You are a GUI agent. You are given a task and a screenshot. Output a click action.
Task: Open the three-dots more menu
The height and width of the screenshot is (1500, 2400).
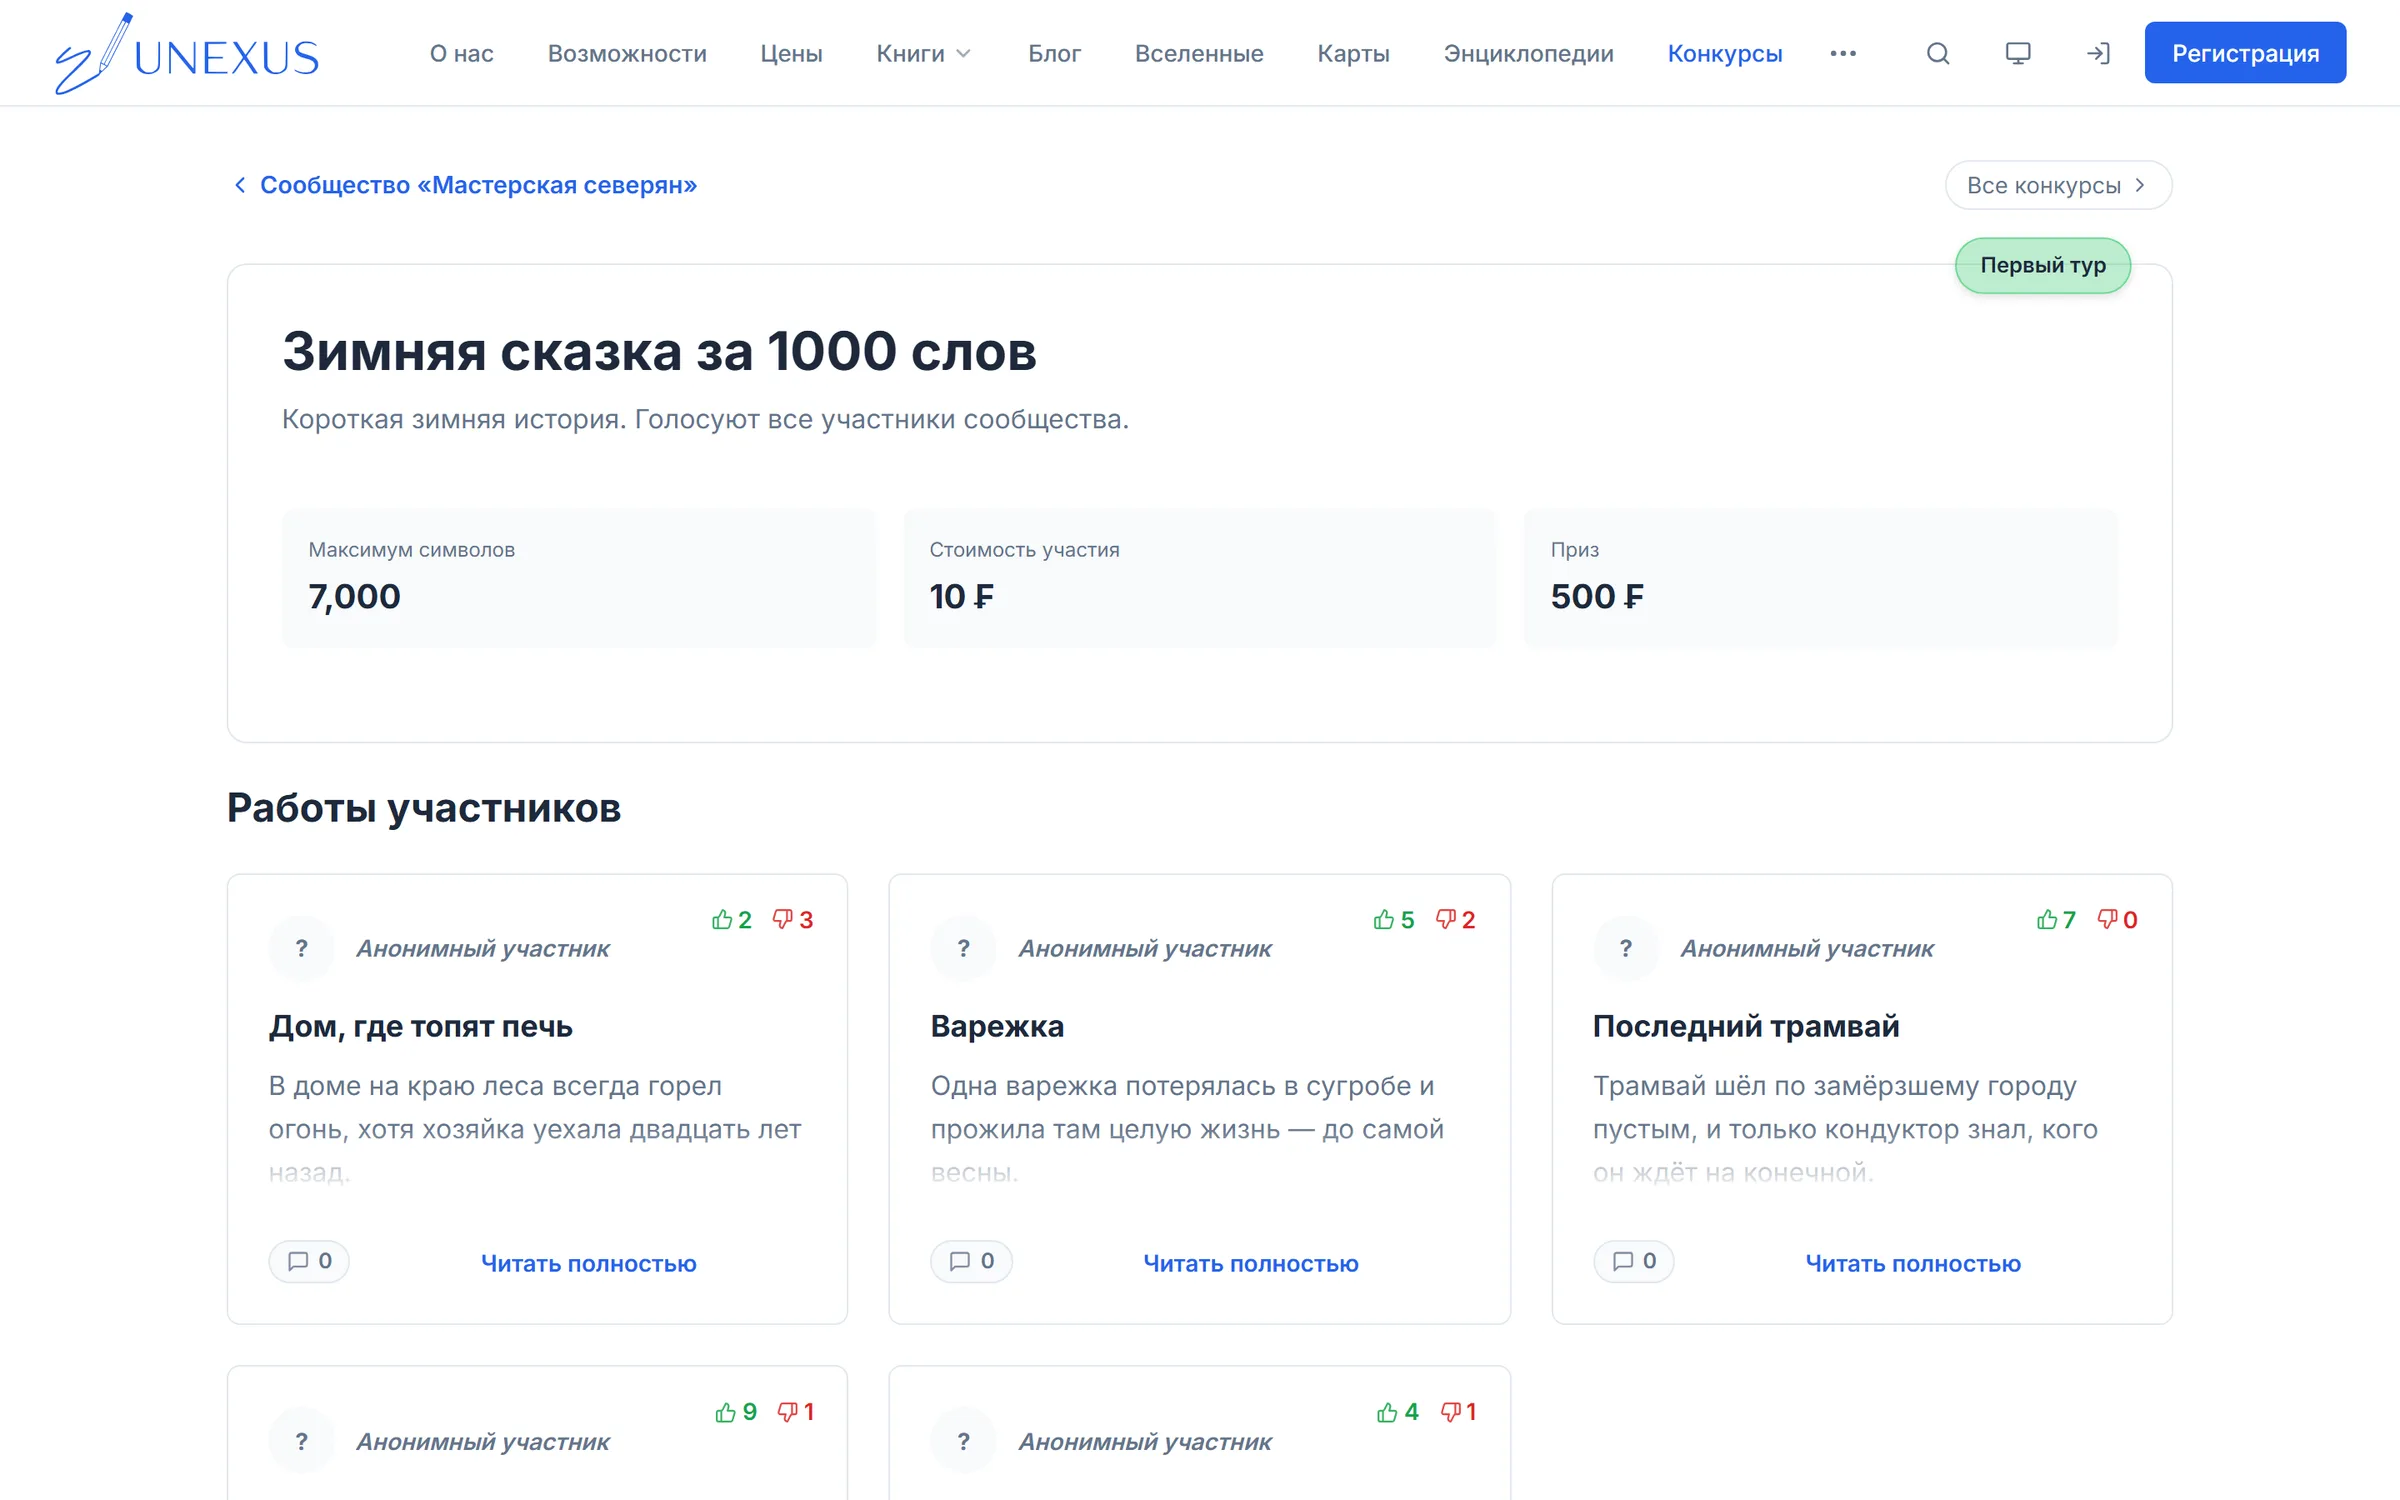[1843, 53]
